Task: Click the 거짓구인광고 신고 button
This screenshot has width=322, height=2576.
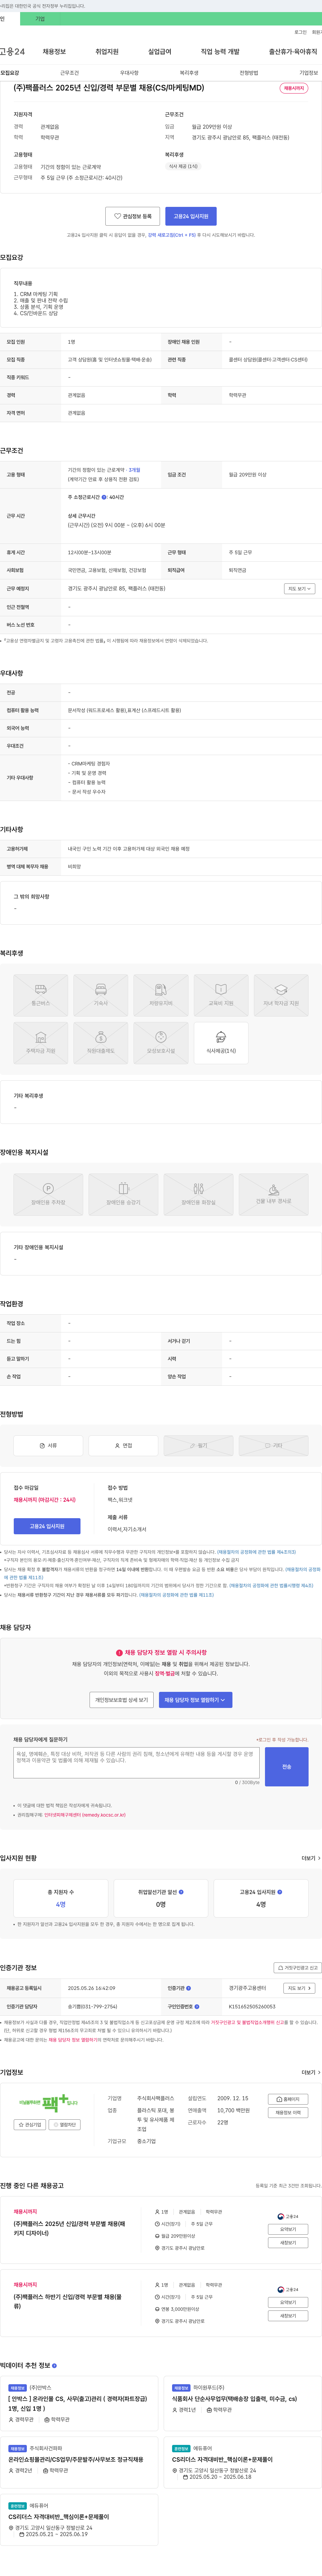Action: pos(298,1968)
